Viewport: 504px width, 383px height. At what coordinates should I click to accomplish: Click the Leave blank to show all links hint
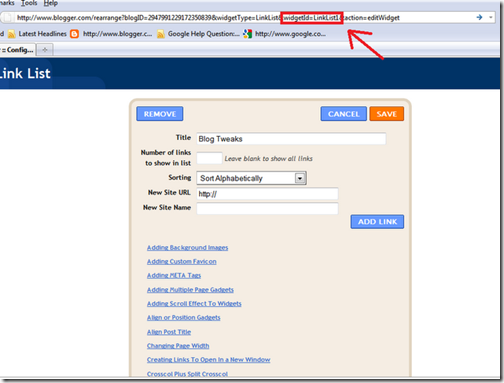tap(269, 159)
